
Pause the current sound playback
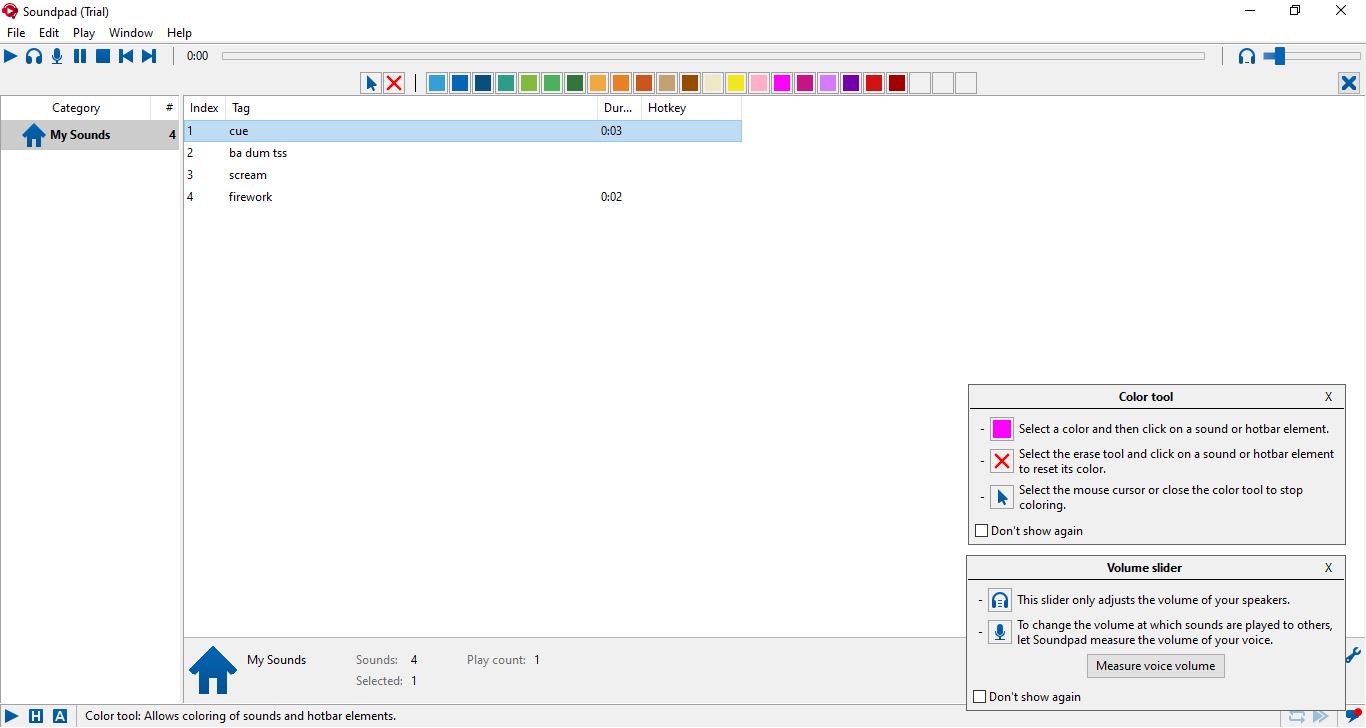point(80,56)
